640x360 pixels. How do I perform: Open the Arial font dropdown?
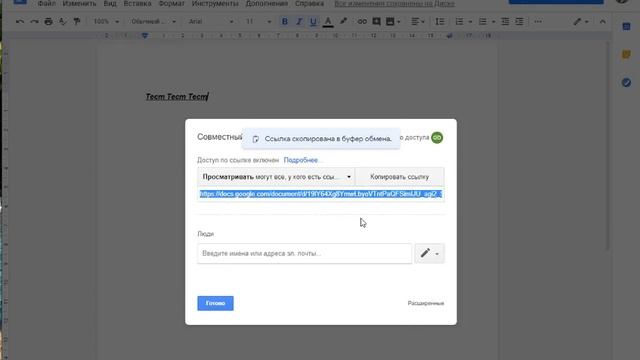point(211,22)
